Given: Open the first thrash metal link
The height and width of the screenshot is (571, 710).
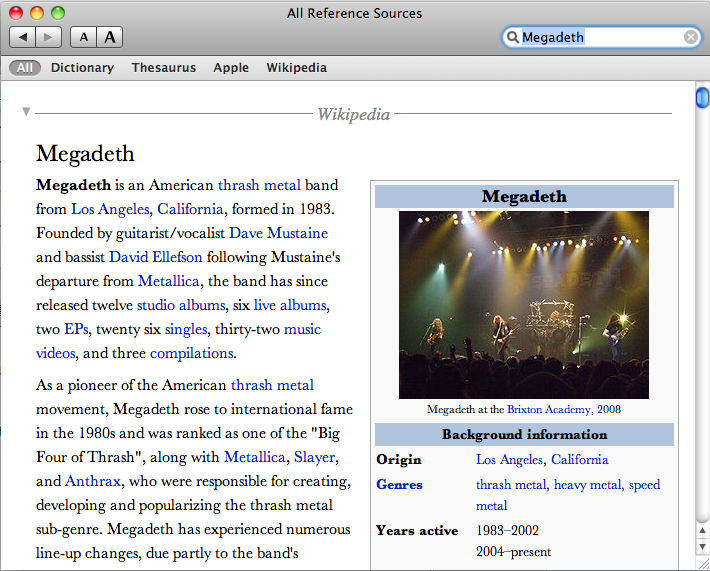Looking at the screenshot, I should click(x=259, y=185).
